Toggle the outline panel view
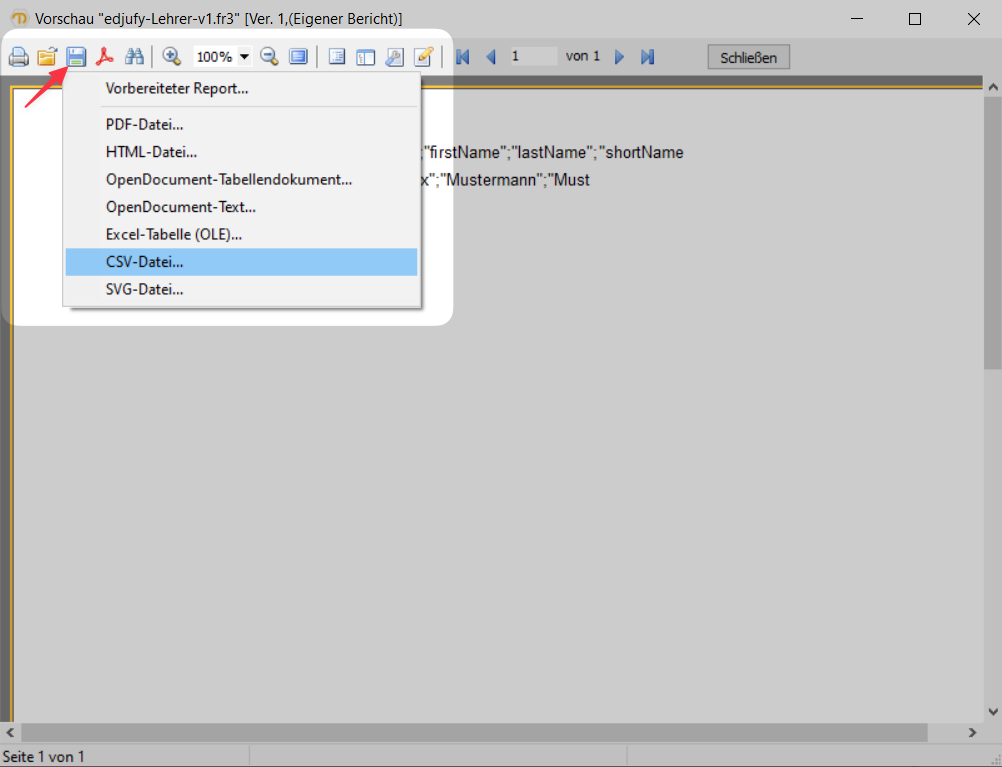The width and height of the screenshot is (1002, 767). pos(337,56)
